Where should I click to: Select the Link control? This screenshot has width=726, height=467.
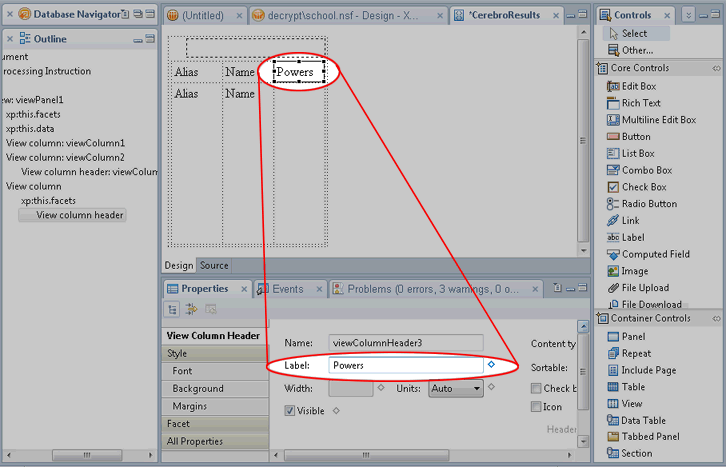coord(623,220)
